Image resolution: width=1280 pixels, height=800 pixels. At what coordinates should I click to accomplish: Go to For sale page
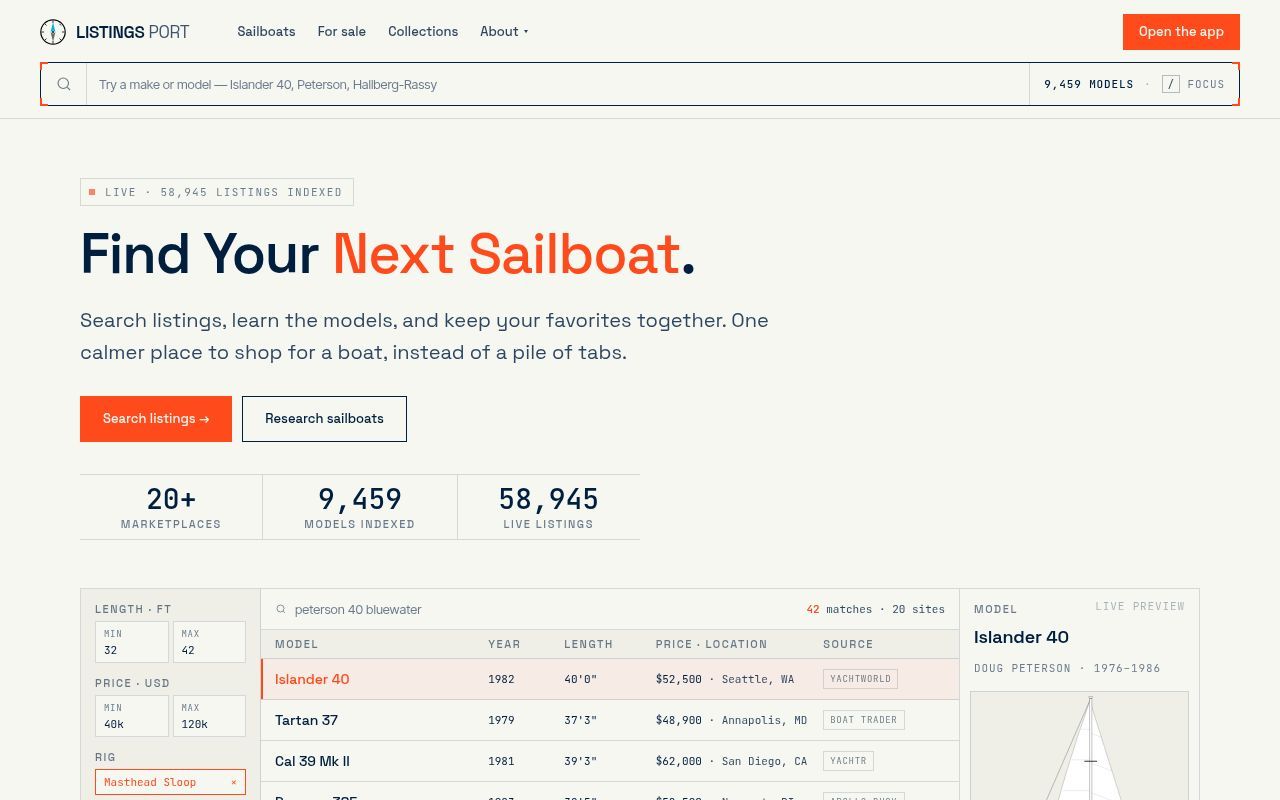(x=342, y=31)
